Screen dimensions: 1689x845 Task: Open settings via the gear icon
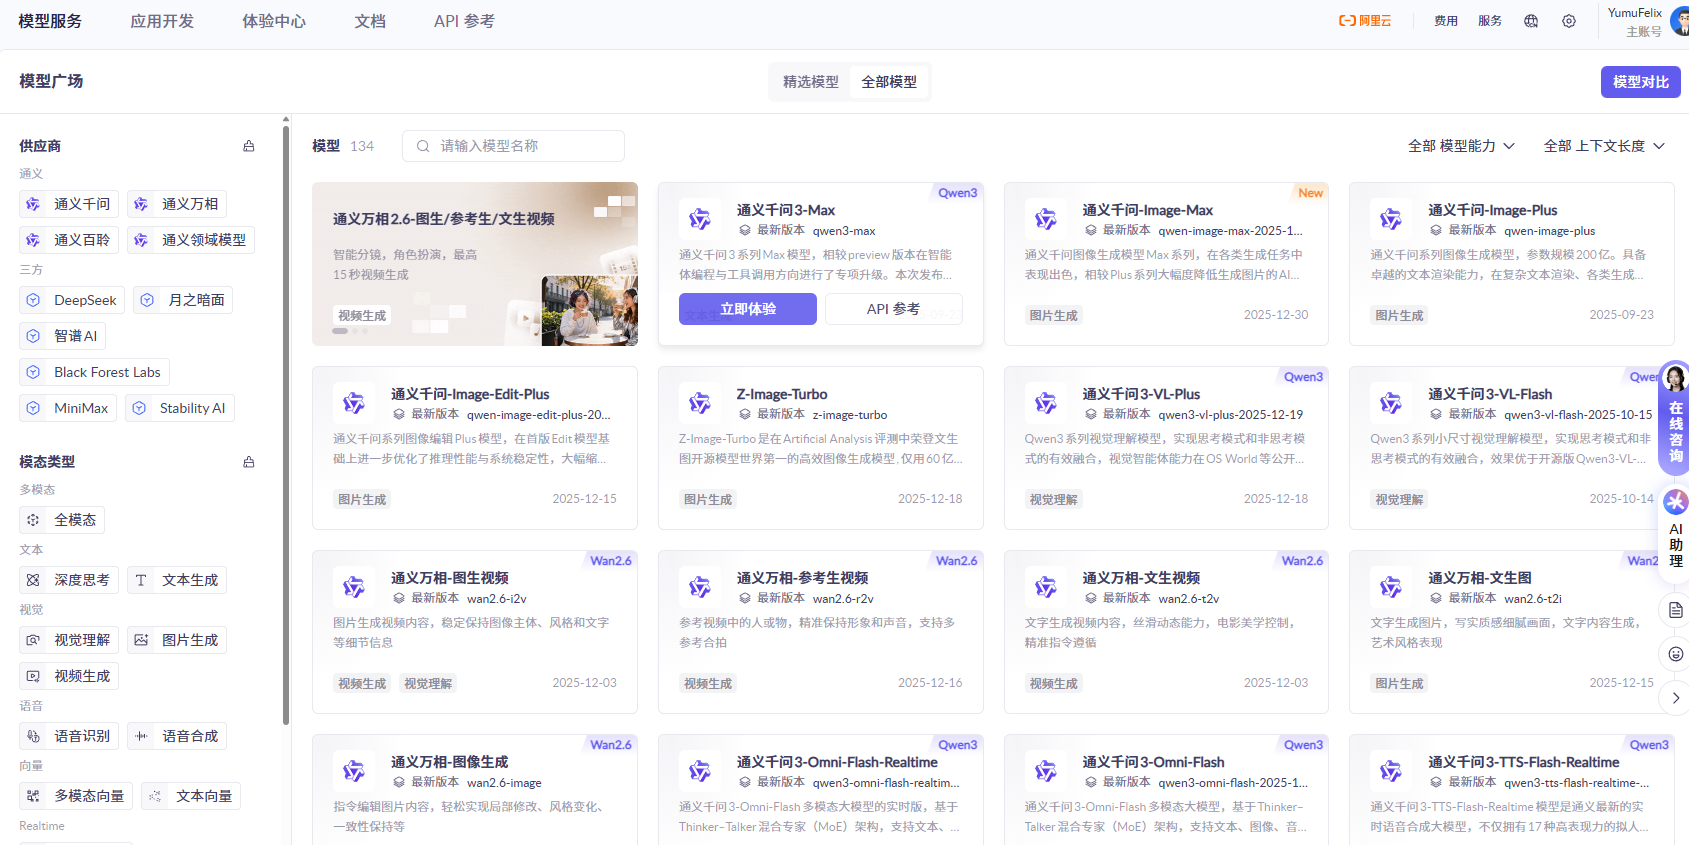[1568, 21]
